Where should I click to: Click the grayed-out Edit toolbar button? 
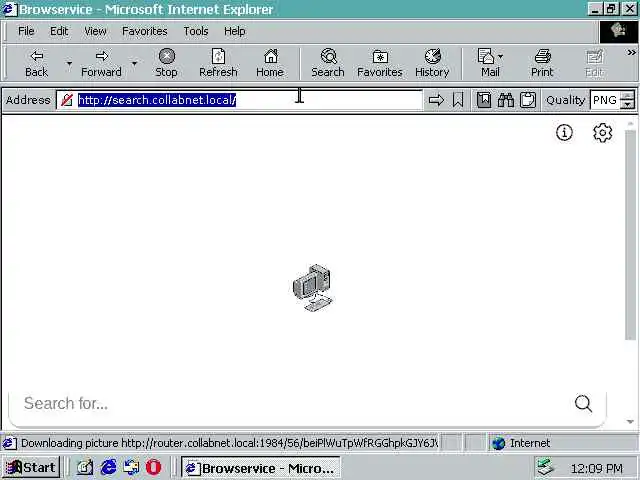tap(594, 63)
